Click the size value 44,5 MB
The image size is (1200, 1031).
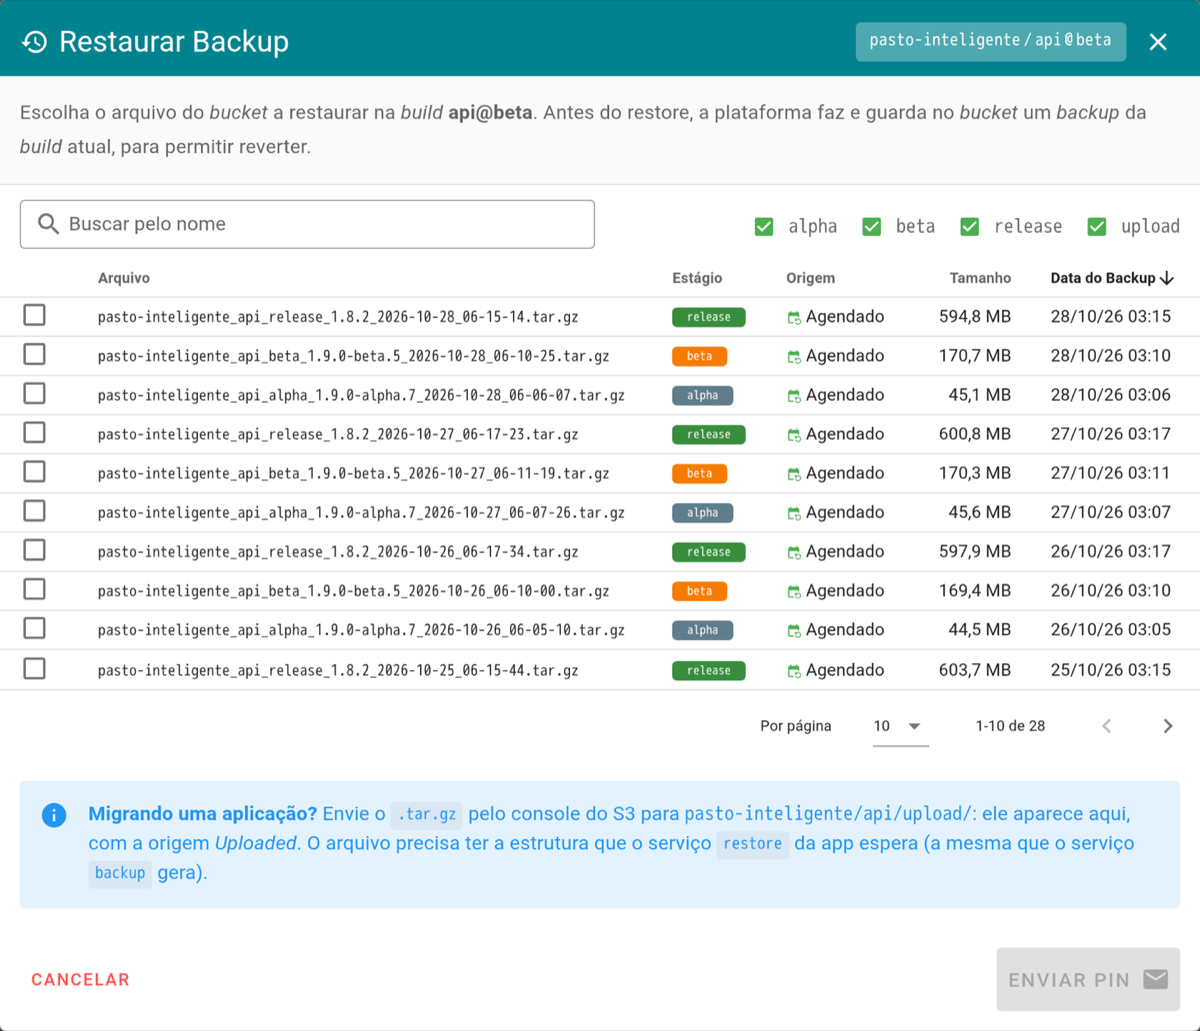click(x=980, y=630)
